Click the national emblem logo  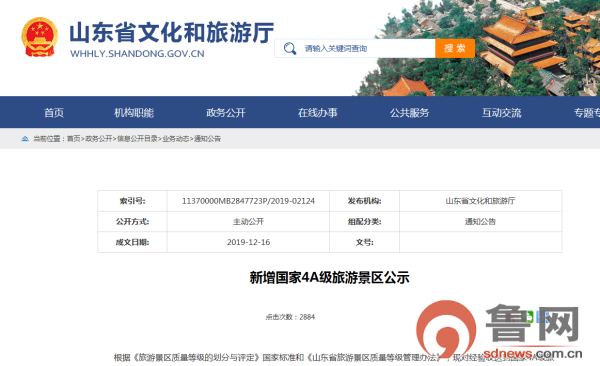pyautogui.click(x=39, y=37)
